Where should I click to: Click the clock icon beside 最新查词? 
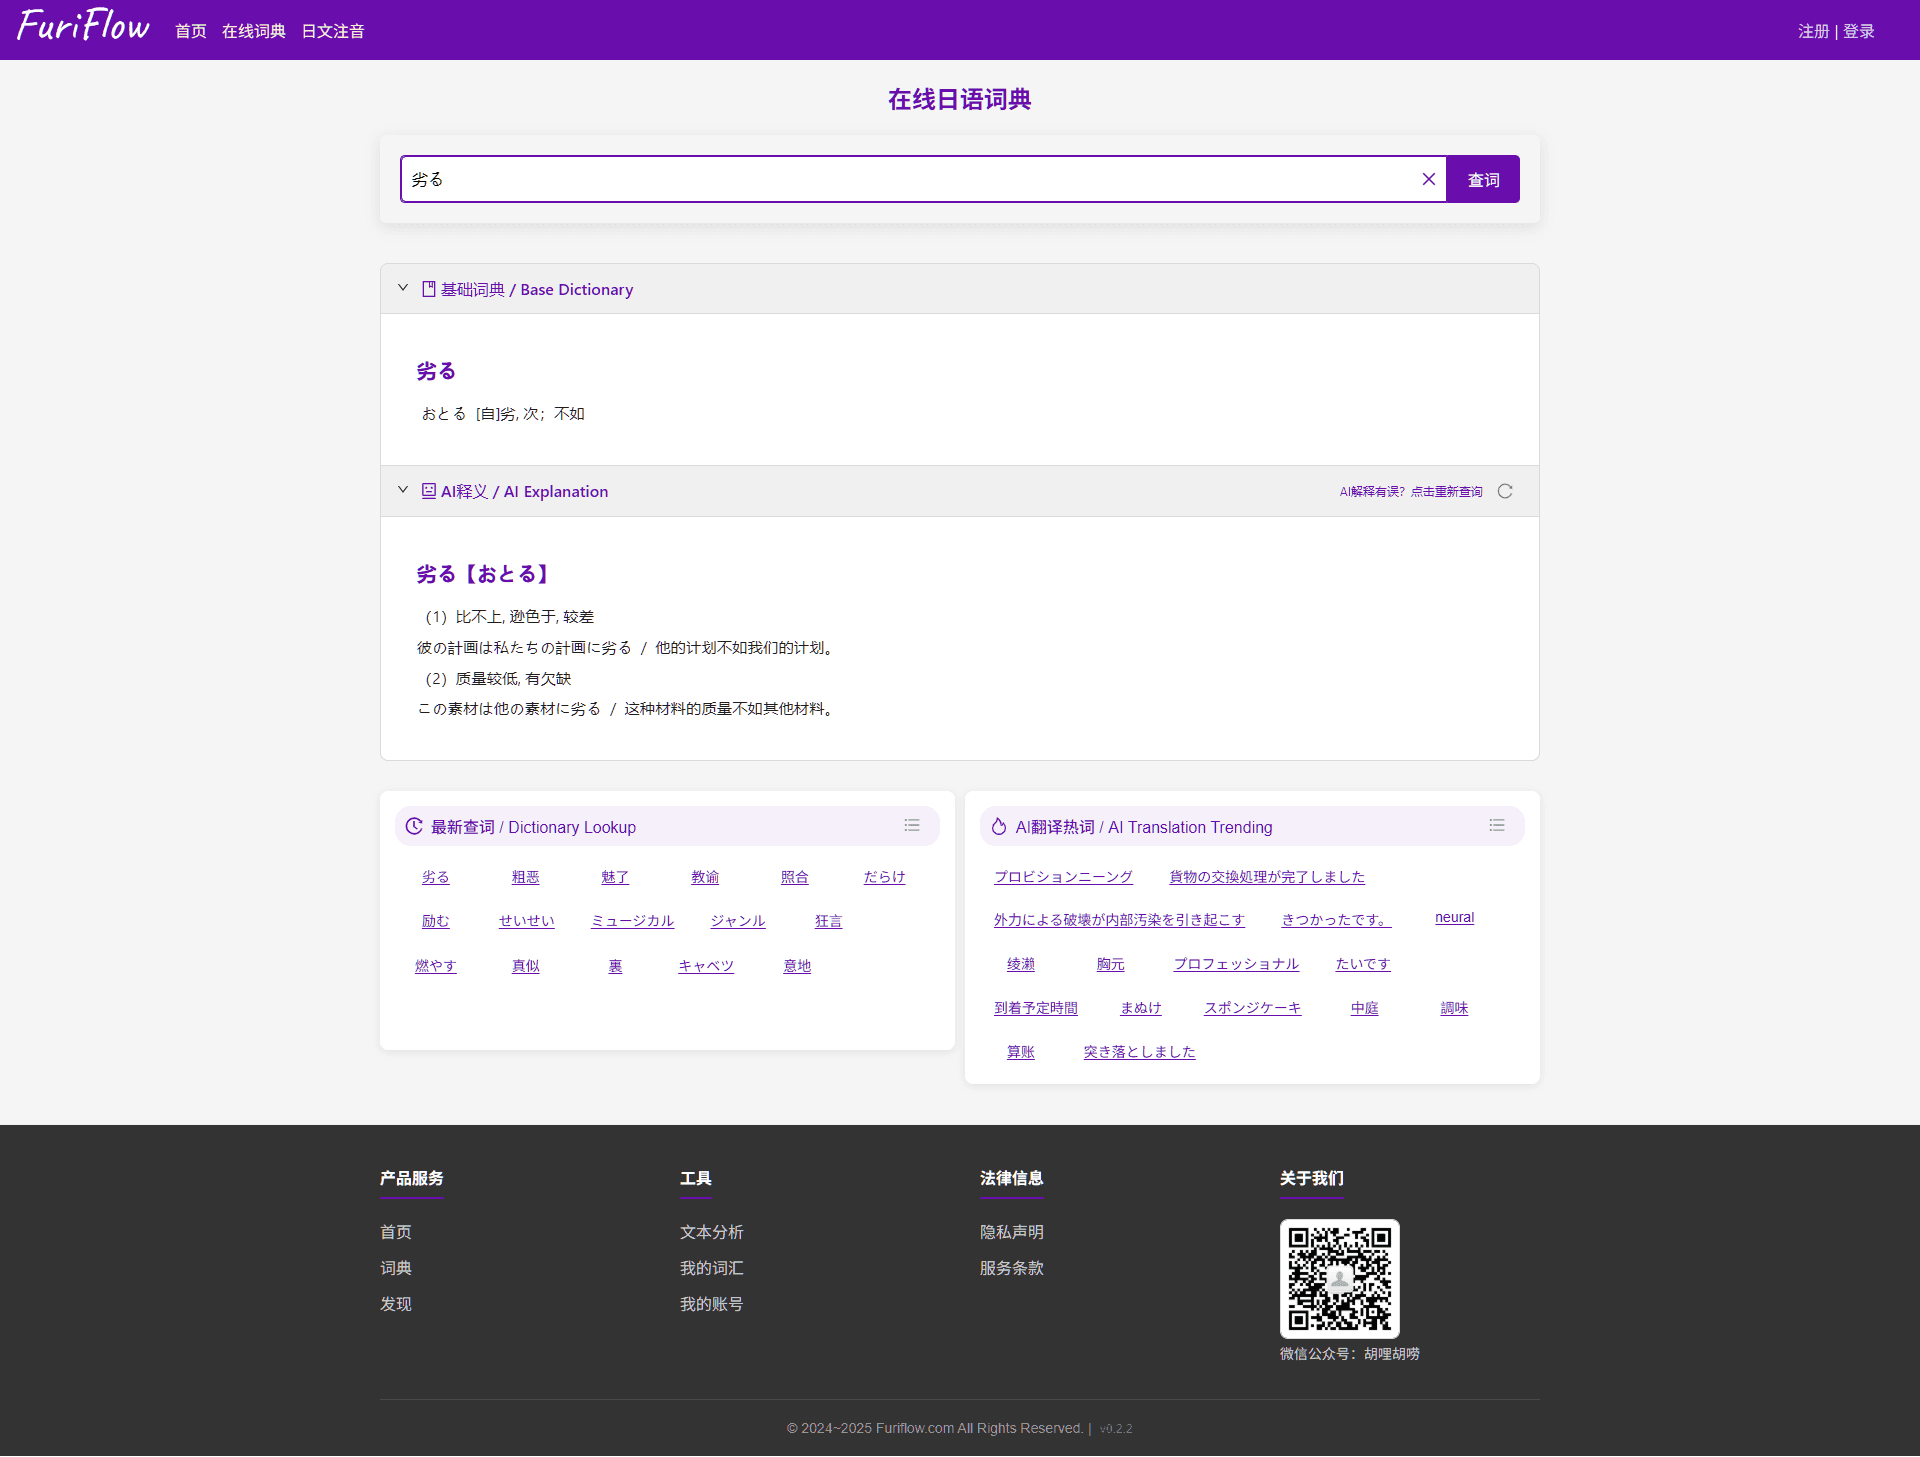(414, 826)
